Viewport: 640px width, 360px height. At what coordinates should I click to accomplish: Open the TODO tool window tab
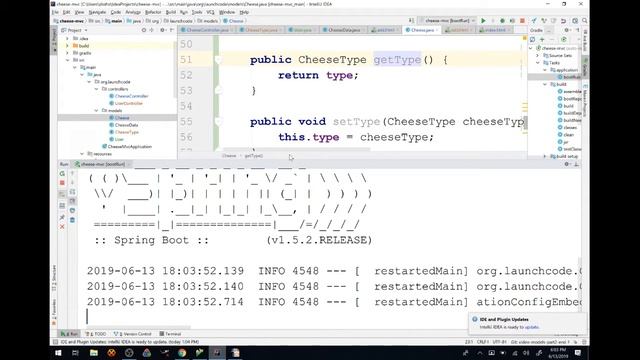coord(96,334)
